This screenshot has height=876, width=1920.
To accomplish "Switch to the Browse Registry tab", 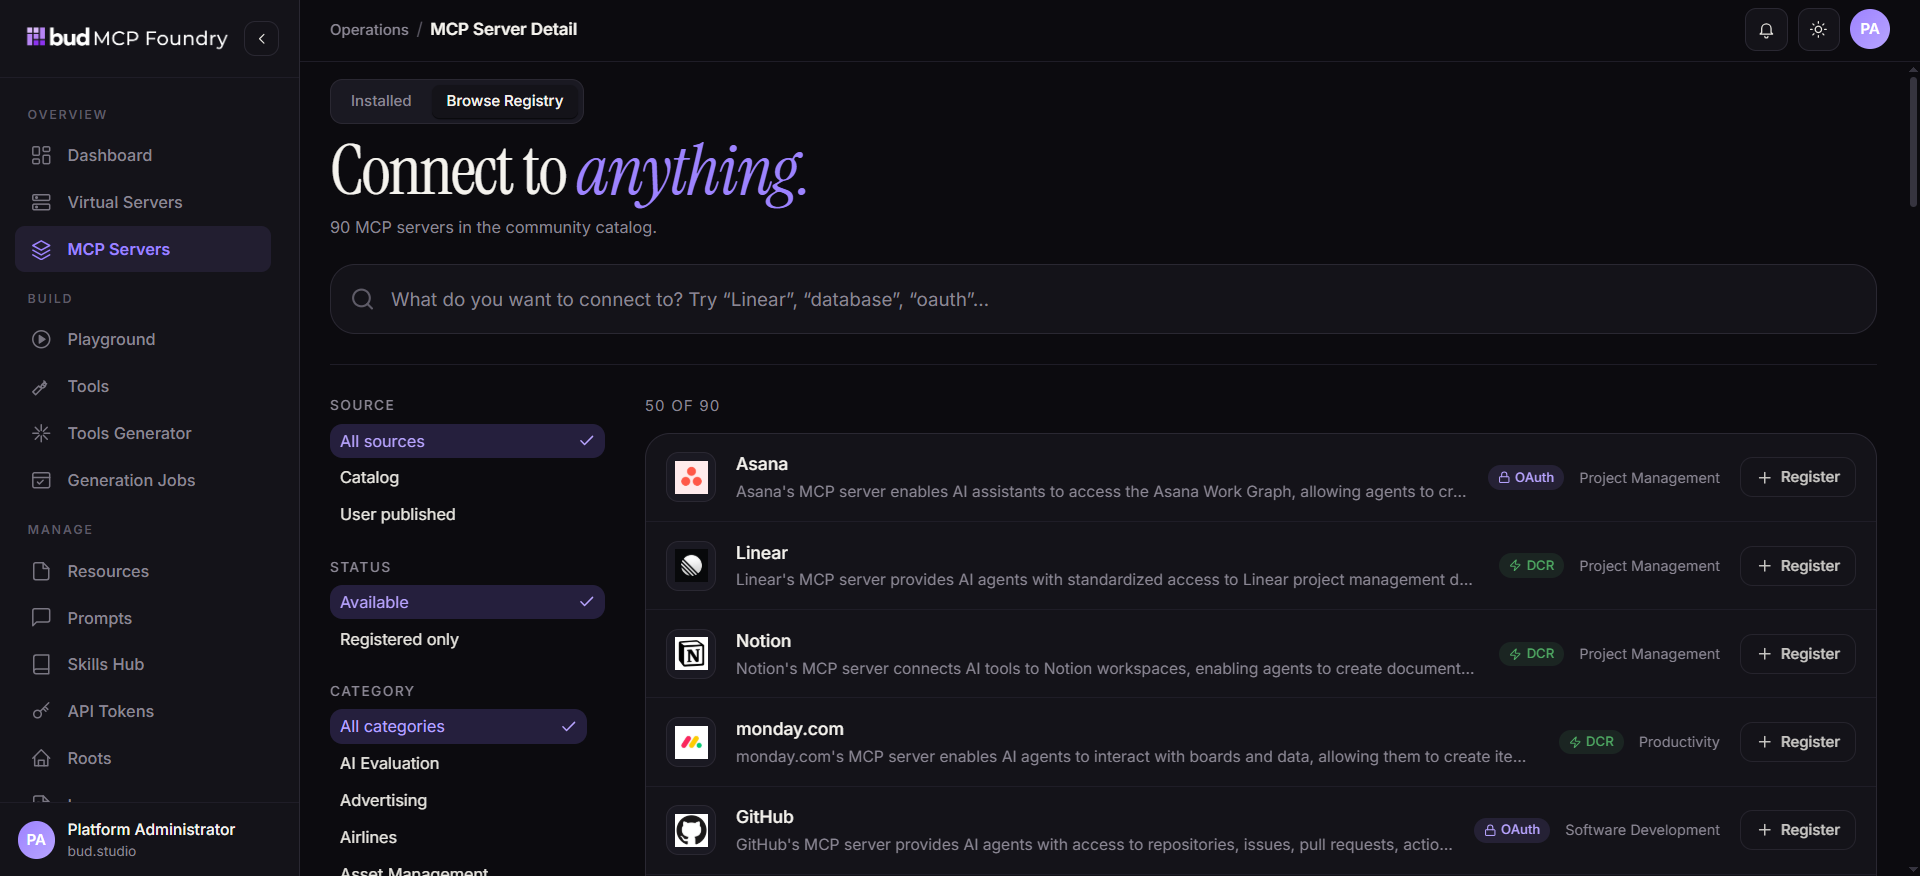I will tap(505, 101).
